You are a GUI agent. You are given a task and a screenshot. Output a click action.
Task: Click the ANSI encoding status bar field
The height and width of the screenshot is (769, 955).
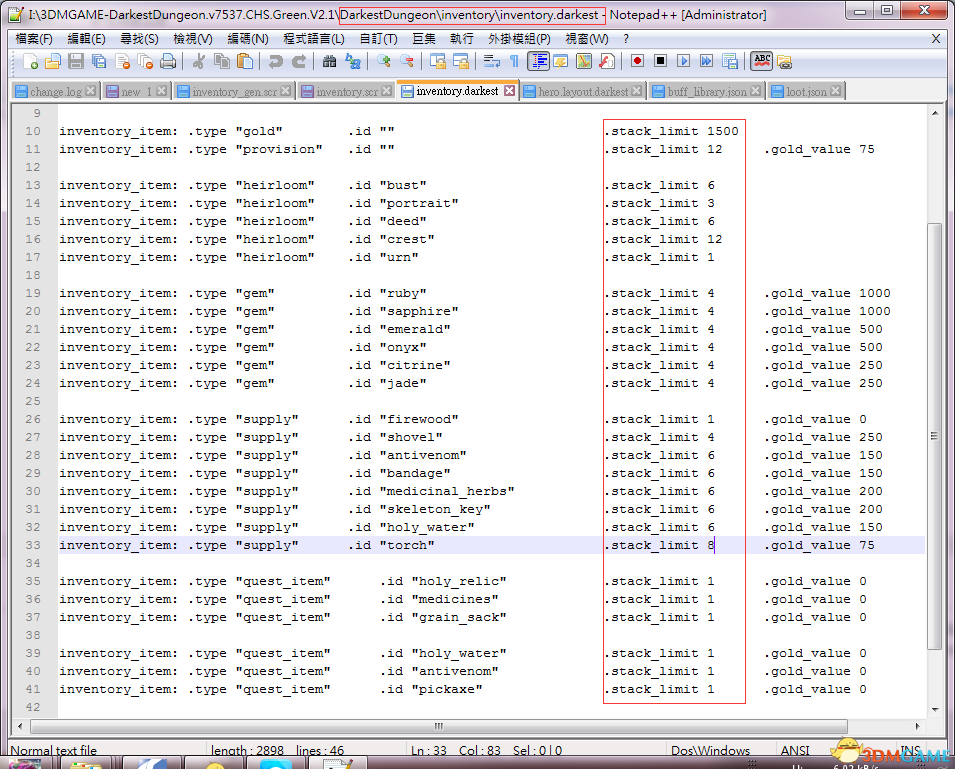click(795, 750)
